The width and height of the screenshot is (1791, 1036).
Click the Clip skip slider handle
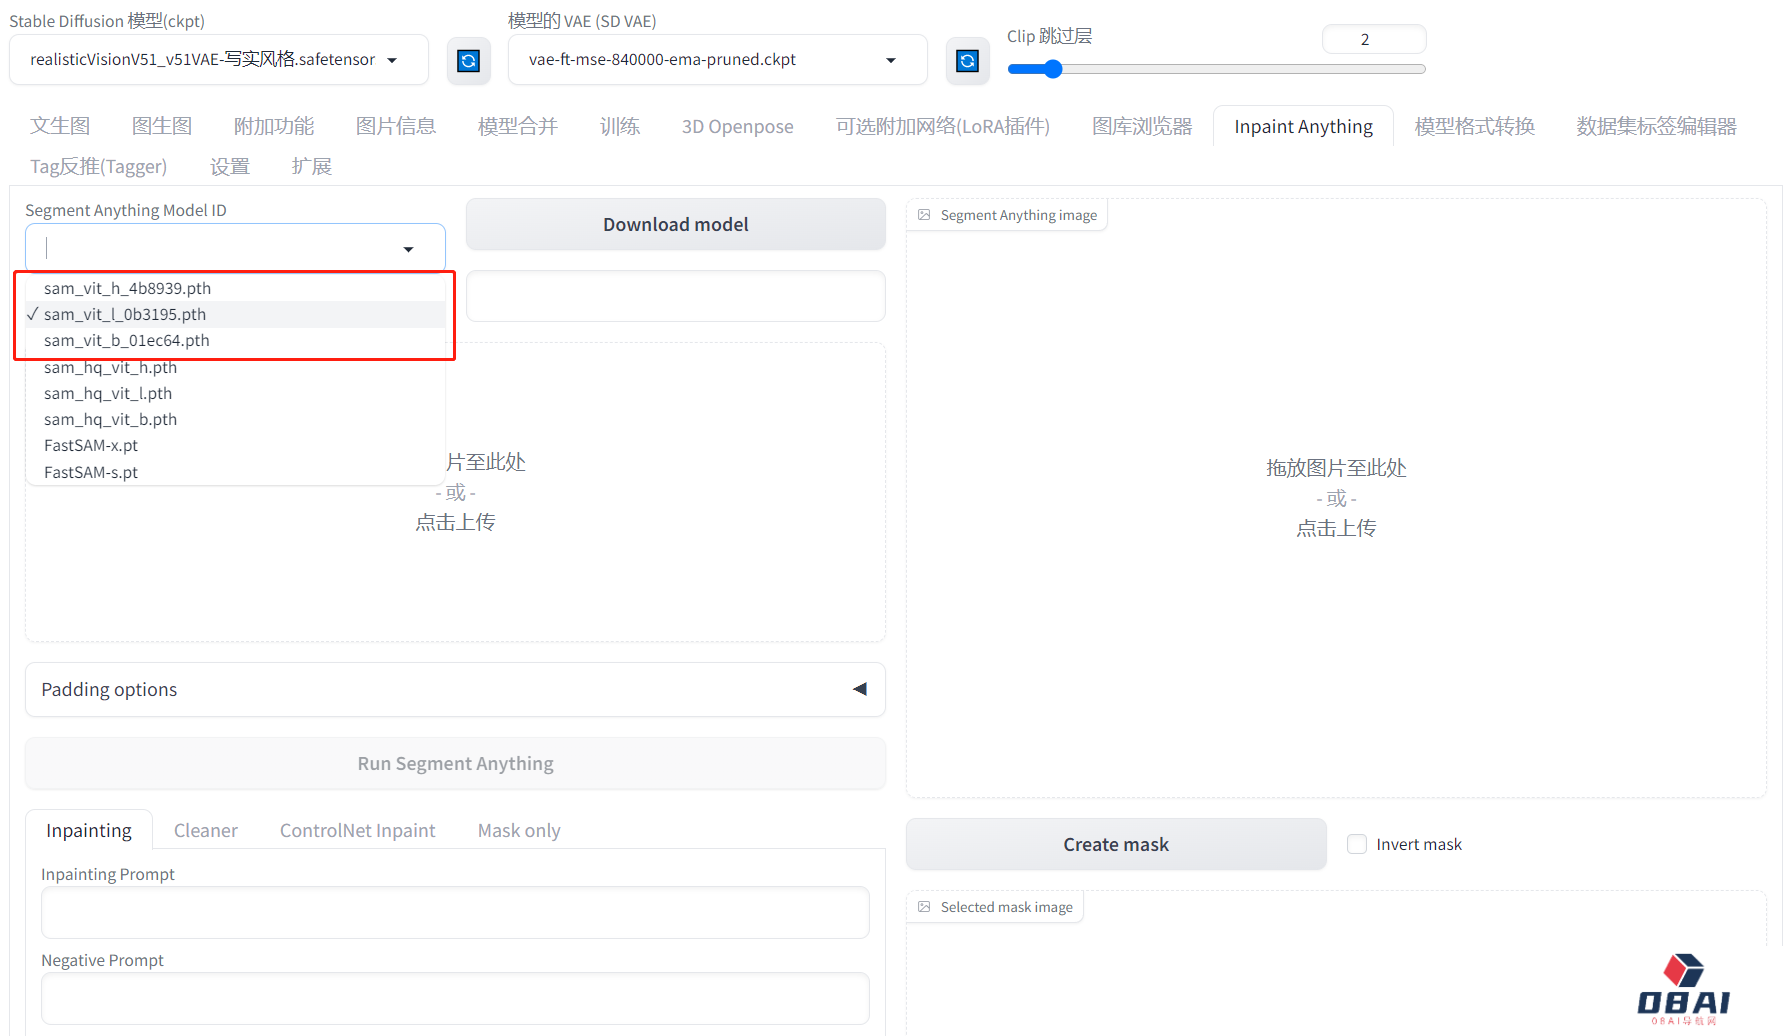tap(1052, 69)
